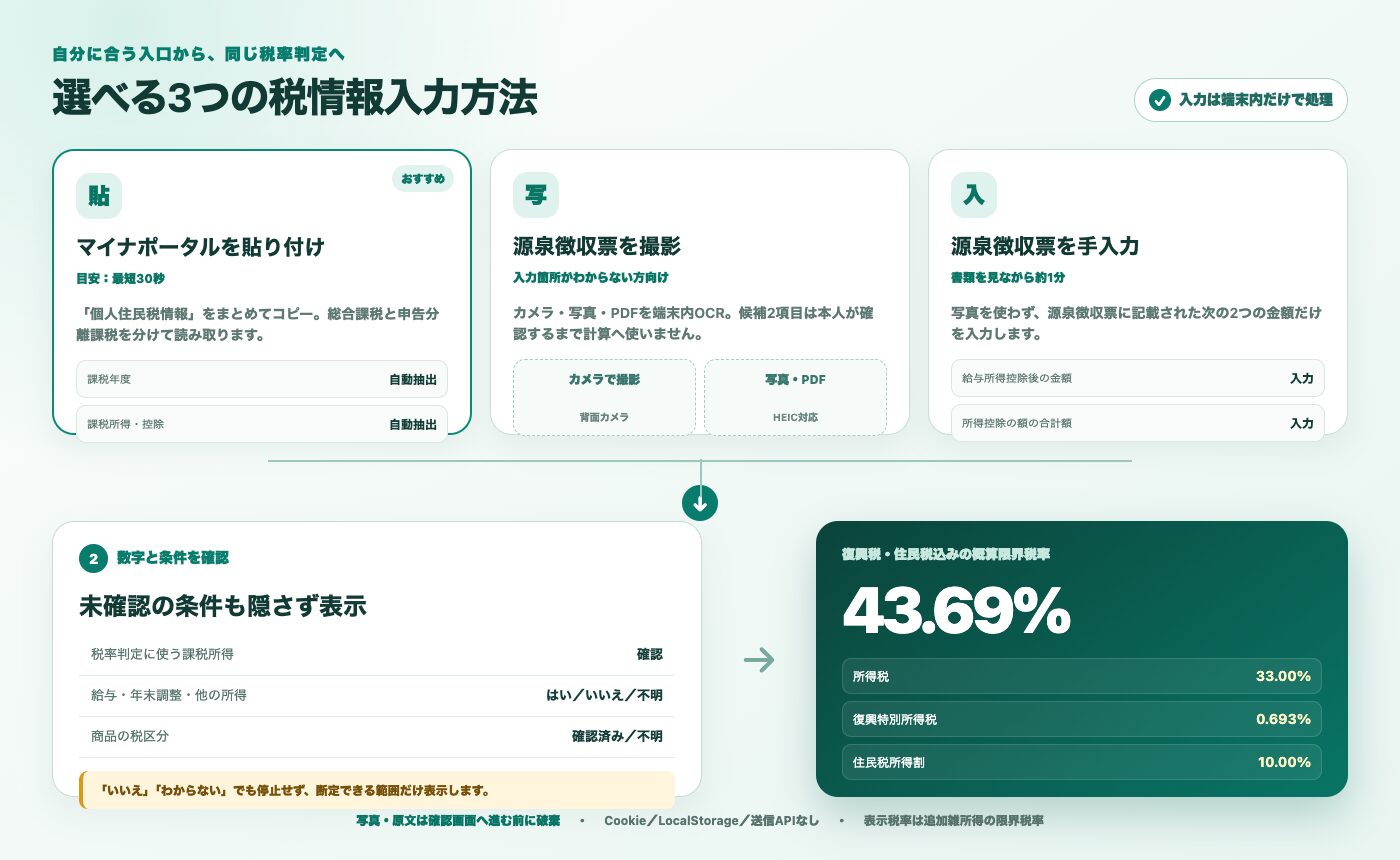The image size is (1400, 860).
Task: Click the 給与・年末調整・他の所得 row
Action: click(x=377, y=695)
